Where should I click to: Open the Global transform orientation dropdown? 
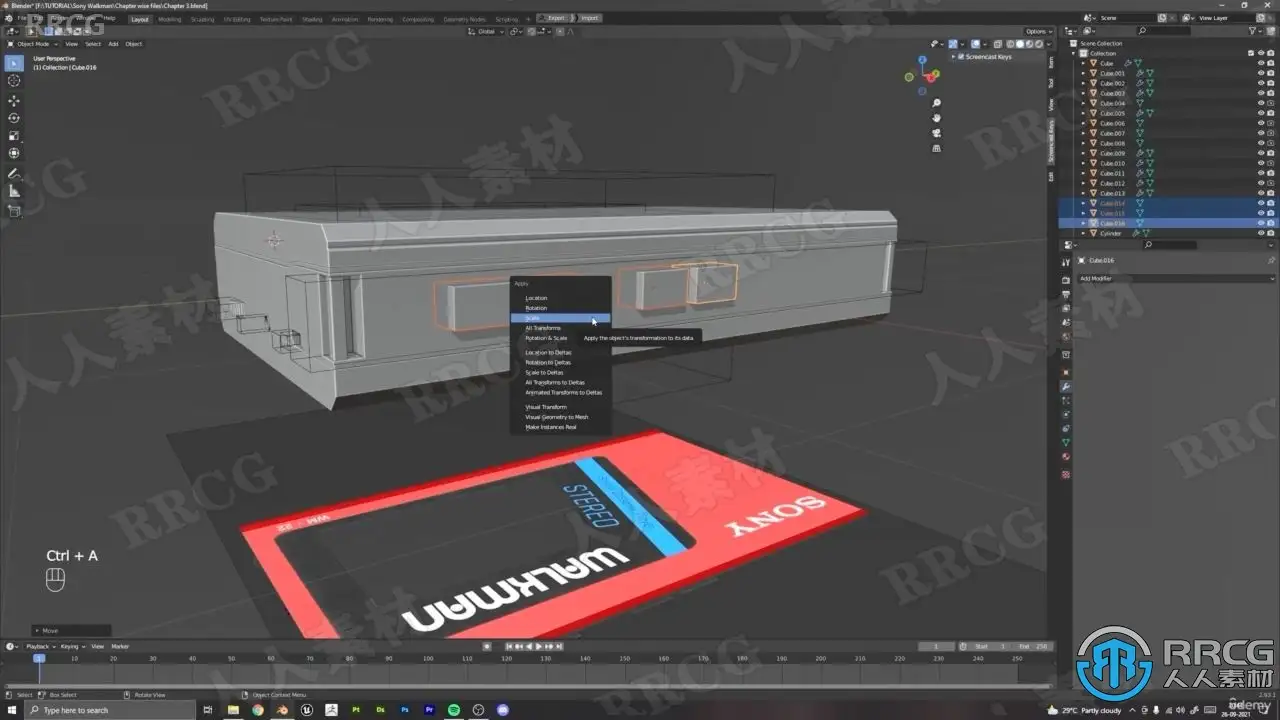[487, 31]
